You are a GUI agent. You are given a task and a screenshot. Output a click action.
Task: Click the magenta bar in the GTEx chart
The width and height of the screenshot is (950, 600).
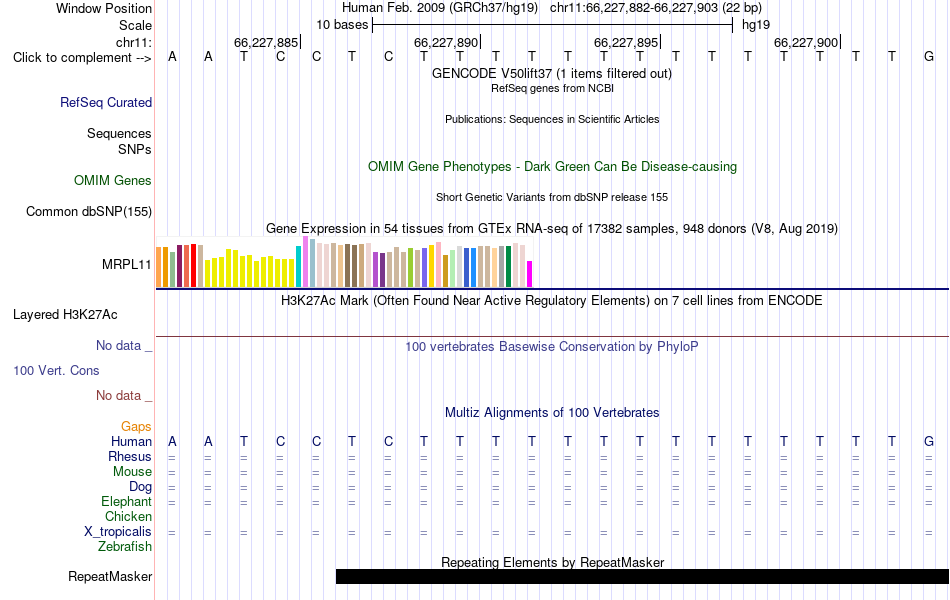530,274
